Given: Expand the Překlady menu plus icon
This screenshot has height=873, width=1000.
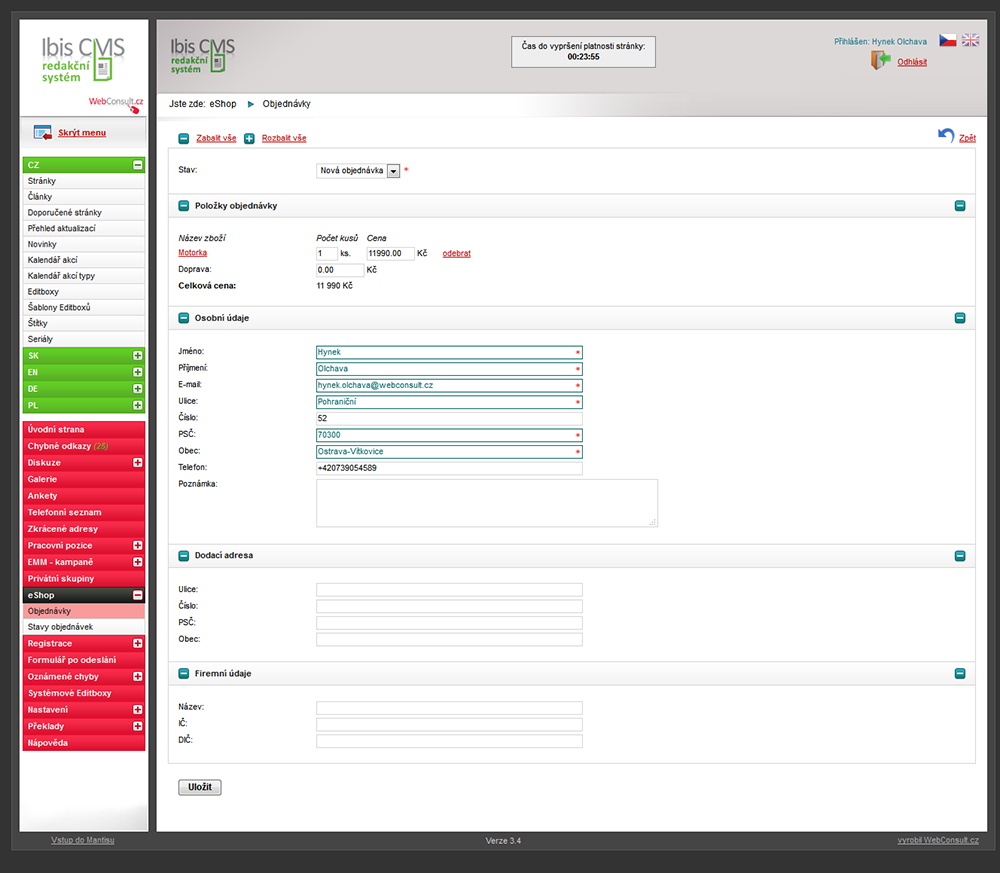Looking at the screenshot, I should (137, 727).
